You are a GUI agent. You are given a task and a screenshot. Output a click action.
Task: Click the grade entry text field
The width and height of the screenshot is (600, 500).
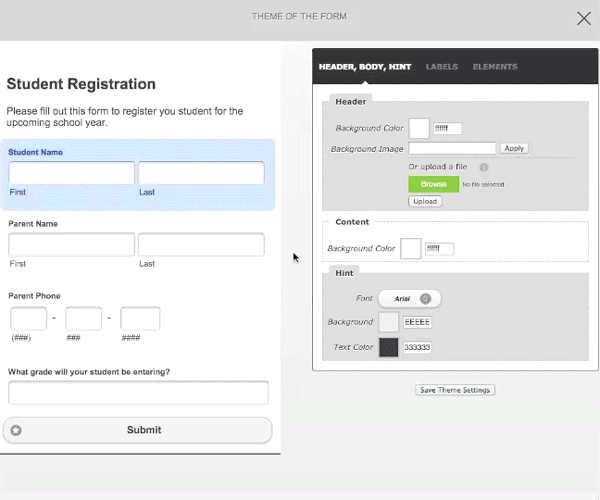click(x=138, y=392)
